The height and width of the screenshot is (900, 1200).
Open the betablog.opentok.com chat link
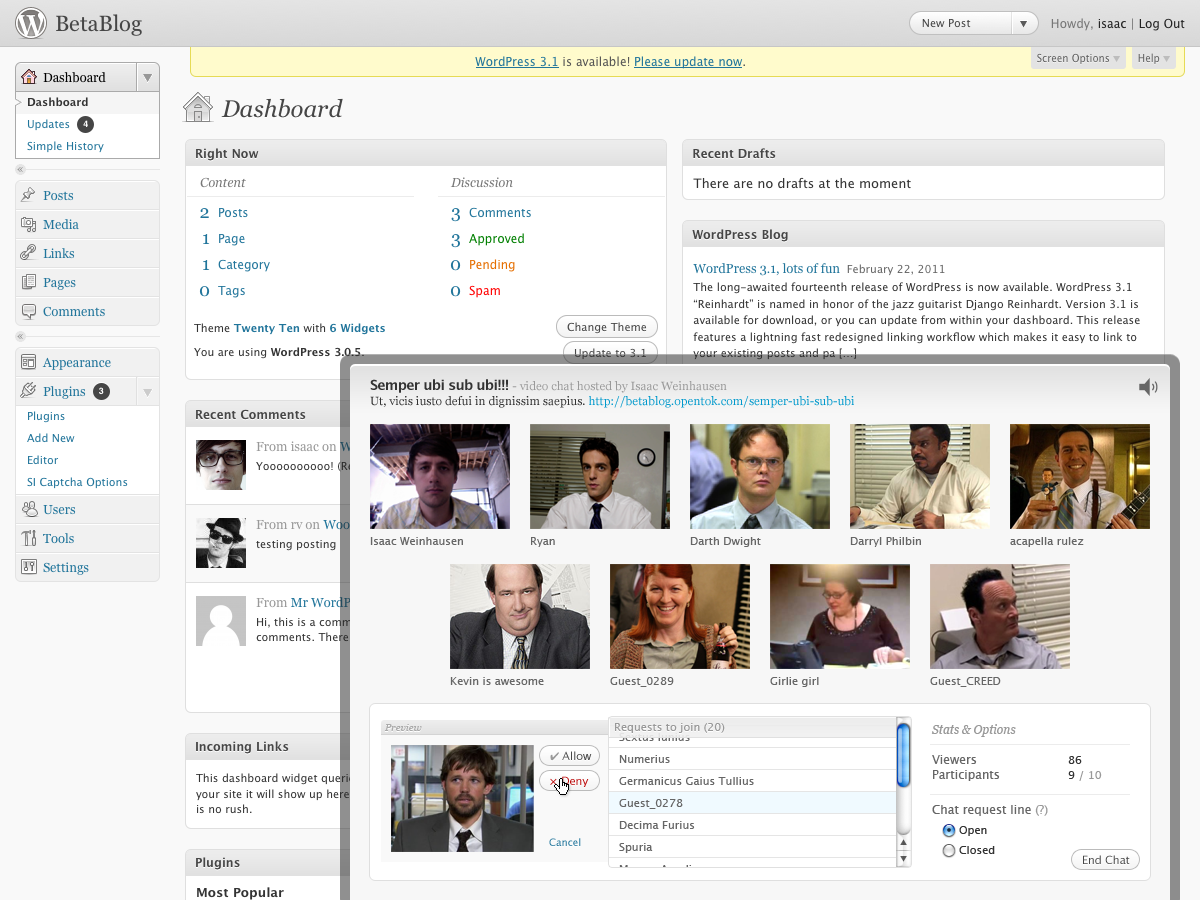point(721,401)
